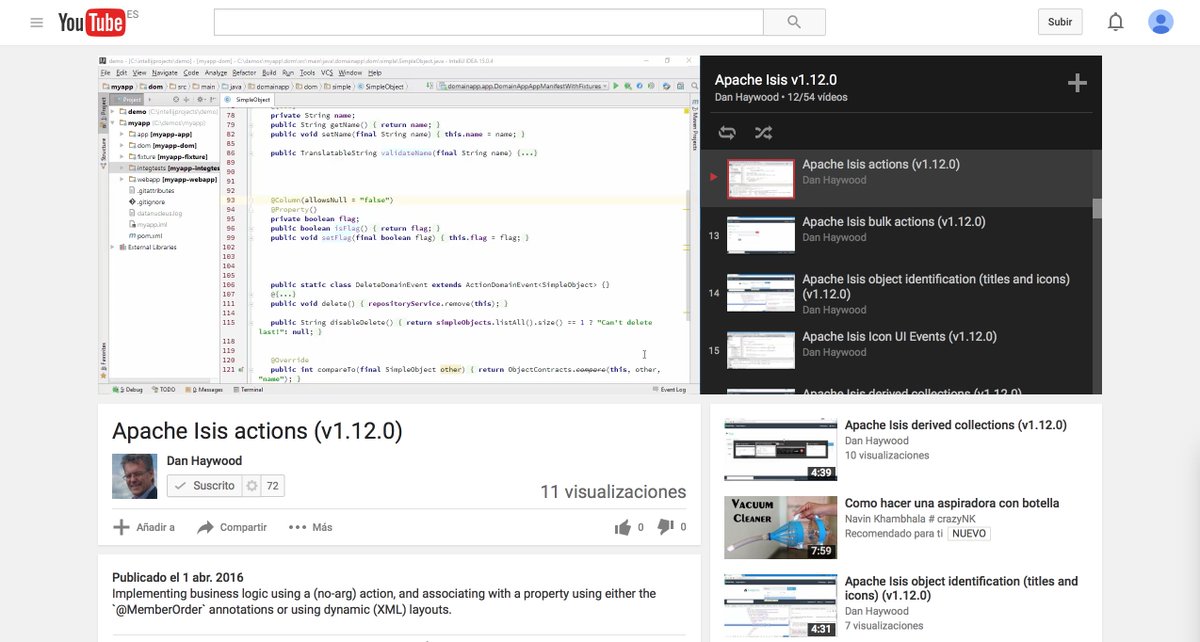Click the 72 subscriber count
This screenshot has height=642, width=1200.
coord(273,486)
